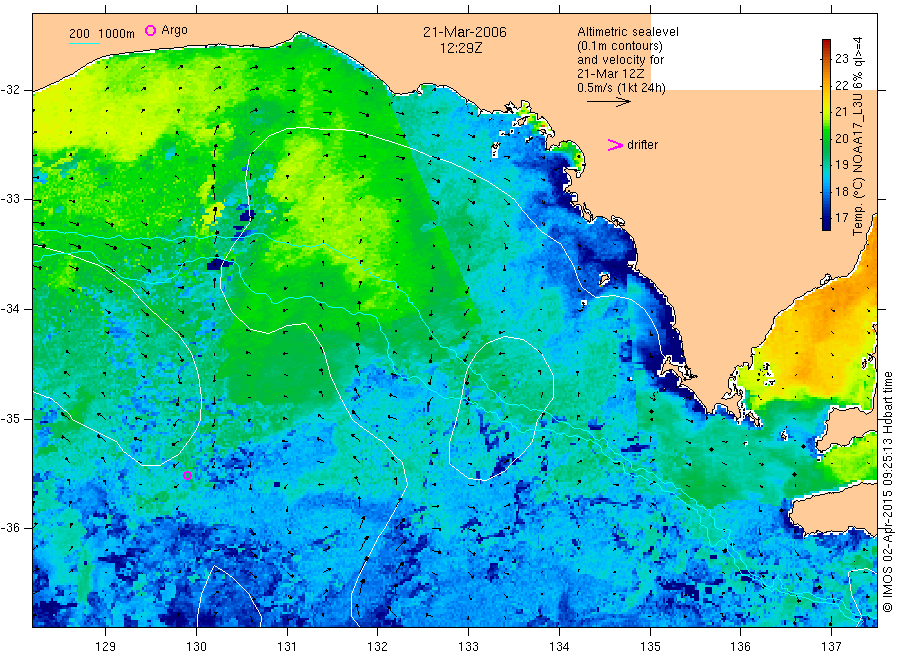
Task: Click longitude axis label 129
Action: click(x=106, y=647)
